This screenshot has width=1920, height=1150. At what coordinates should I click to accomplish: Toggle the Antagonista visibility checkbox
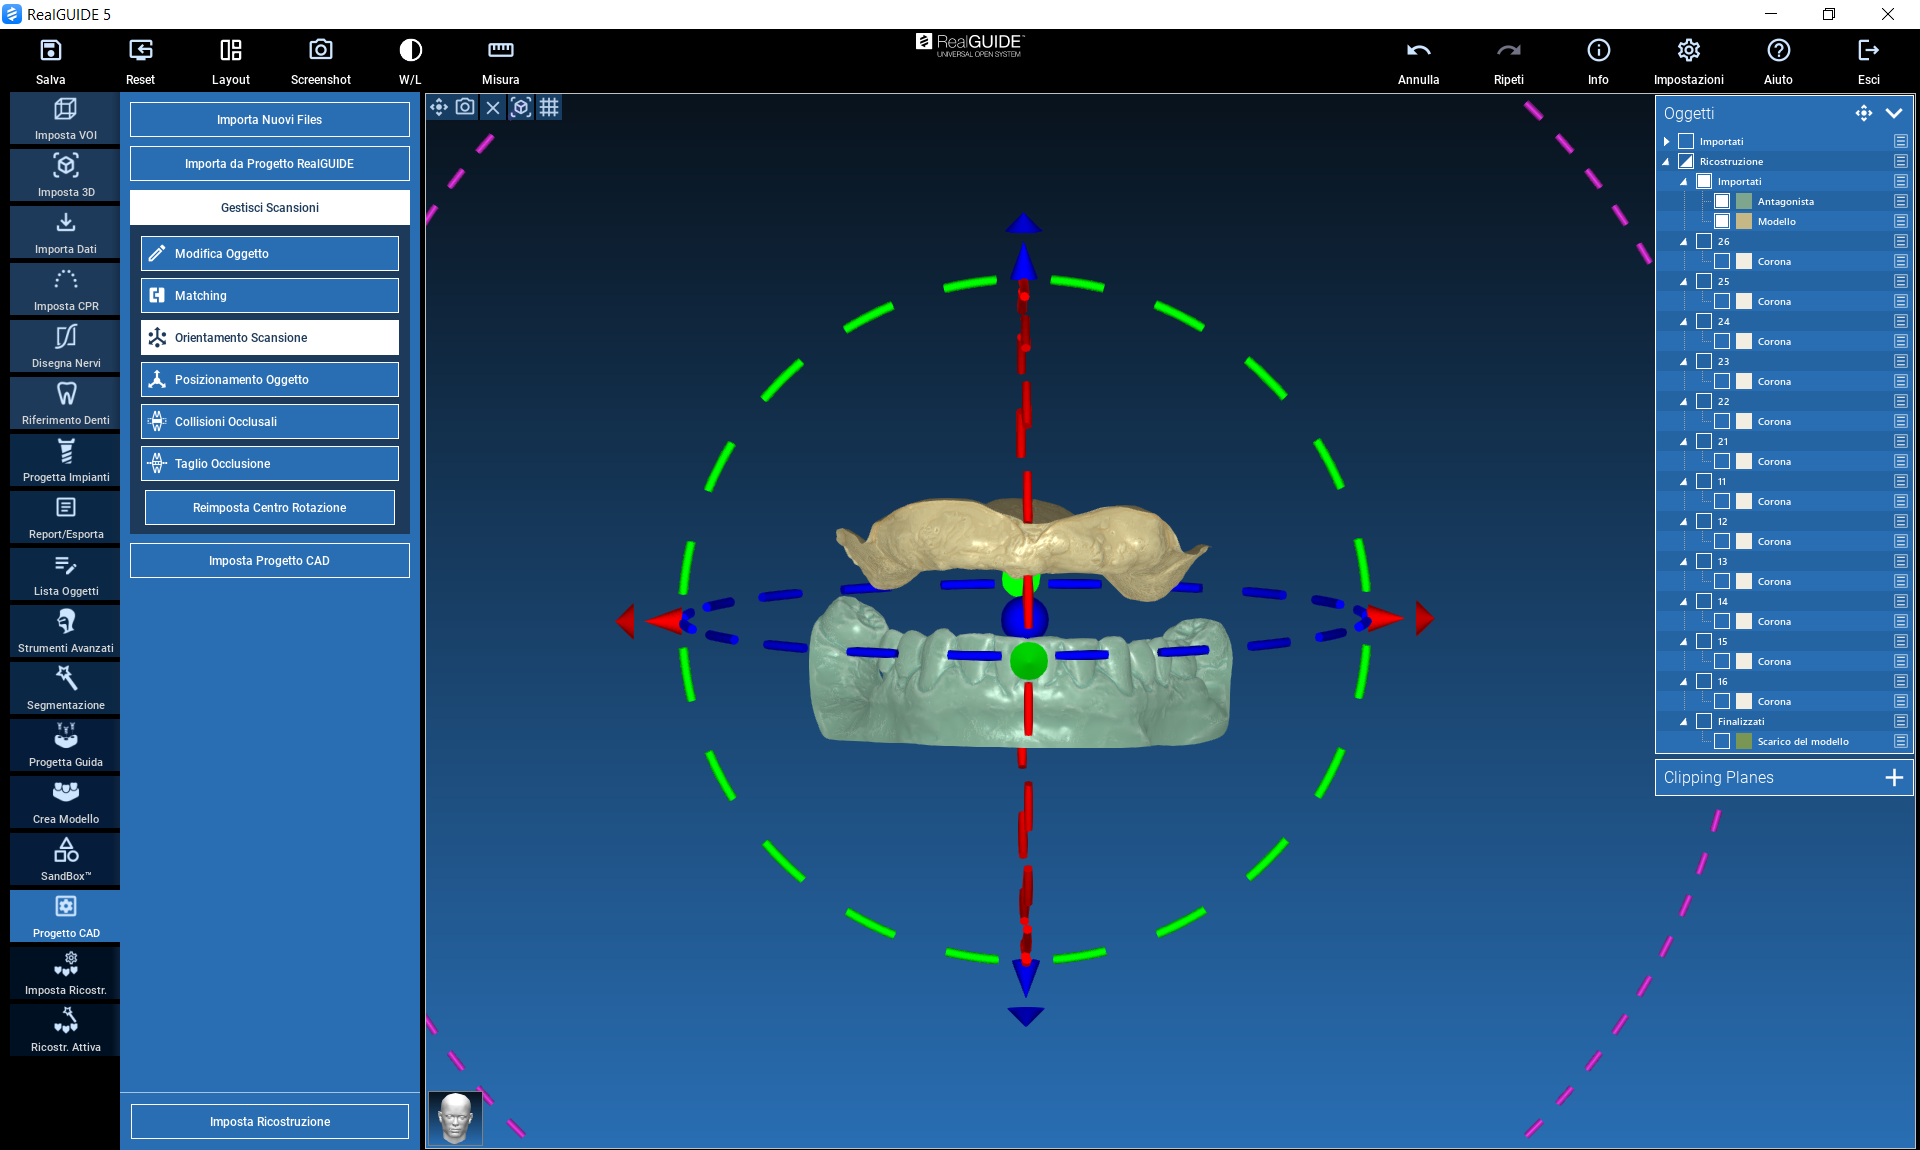[x=1722, y=201]
